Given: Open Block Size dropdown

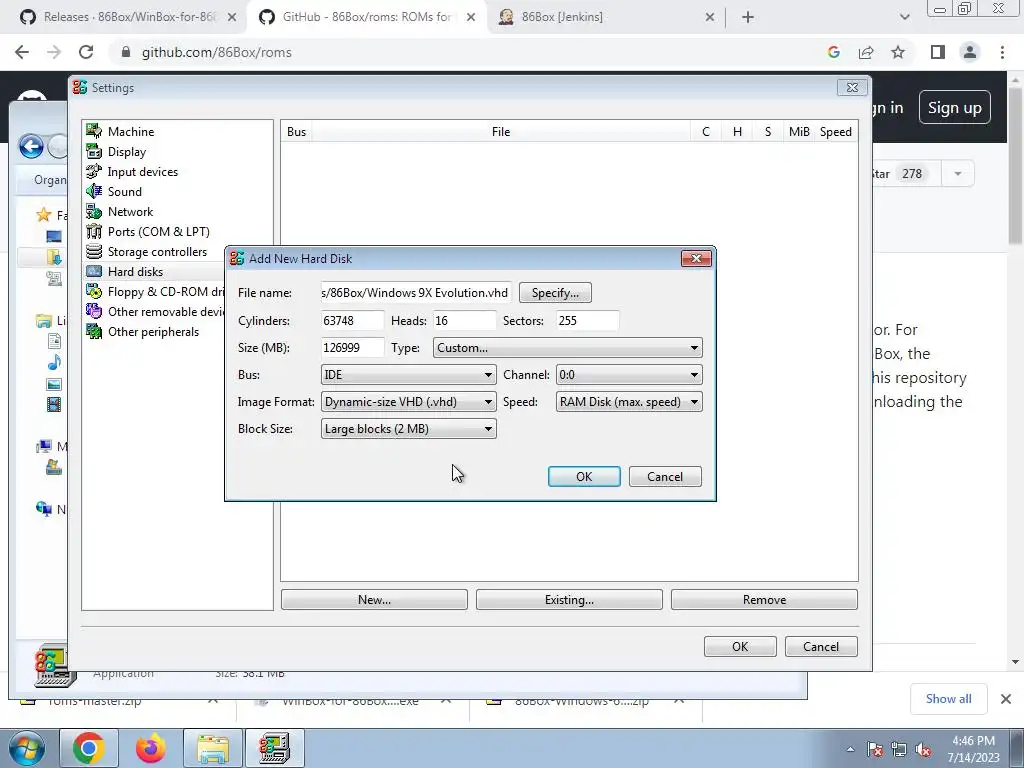Looking at the screenshot, I should point(408,429).
